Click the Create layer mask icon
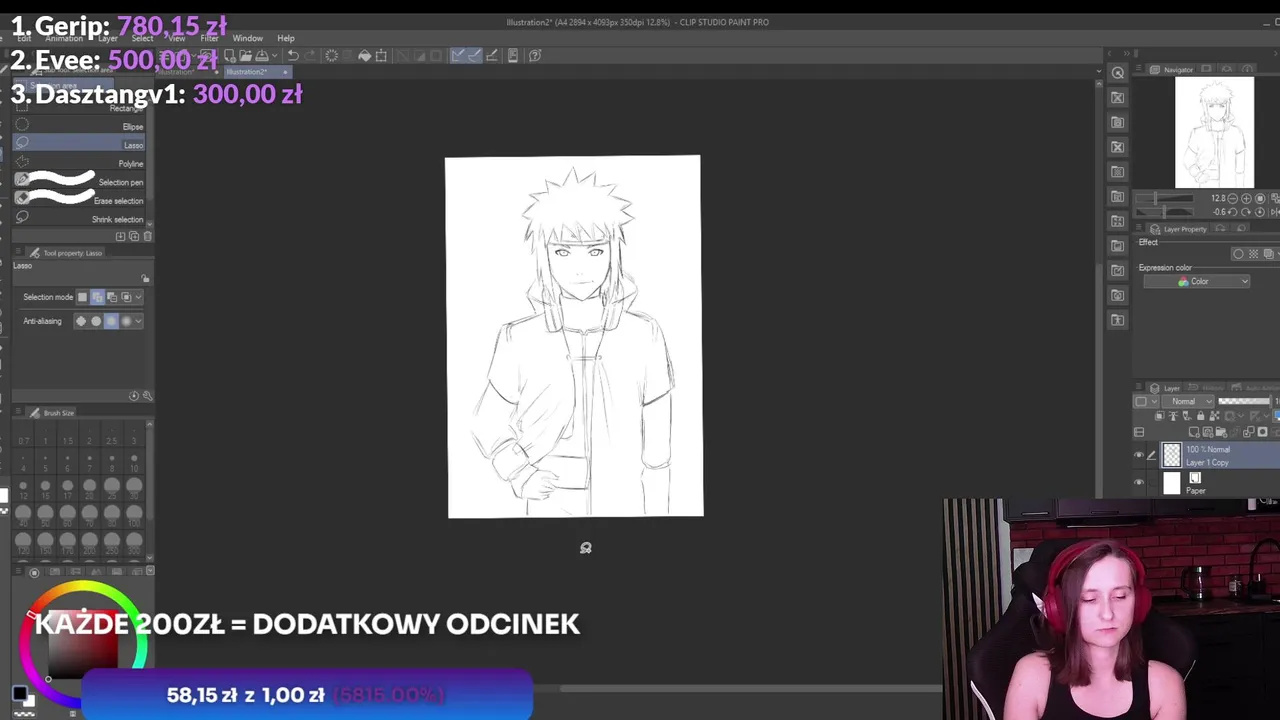 click(1262, 432)
